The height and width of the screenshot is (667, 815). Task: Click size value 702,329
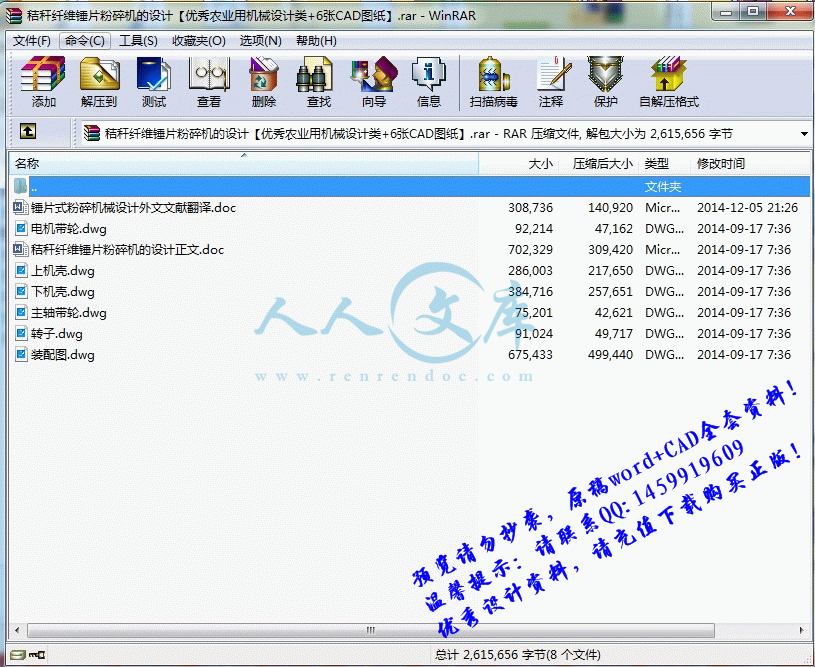pyautogui.click(x=530, y=250)
